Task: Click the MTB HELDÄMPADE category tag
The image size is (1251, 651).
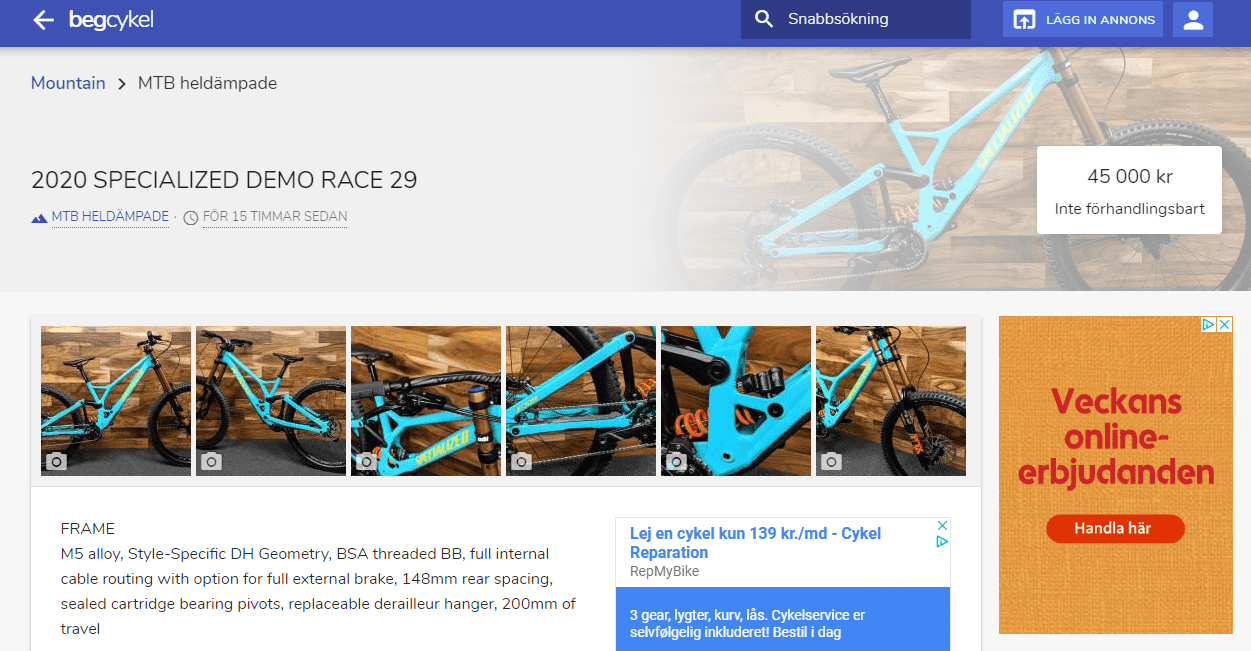Action: [110, 217]
